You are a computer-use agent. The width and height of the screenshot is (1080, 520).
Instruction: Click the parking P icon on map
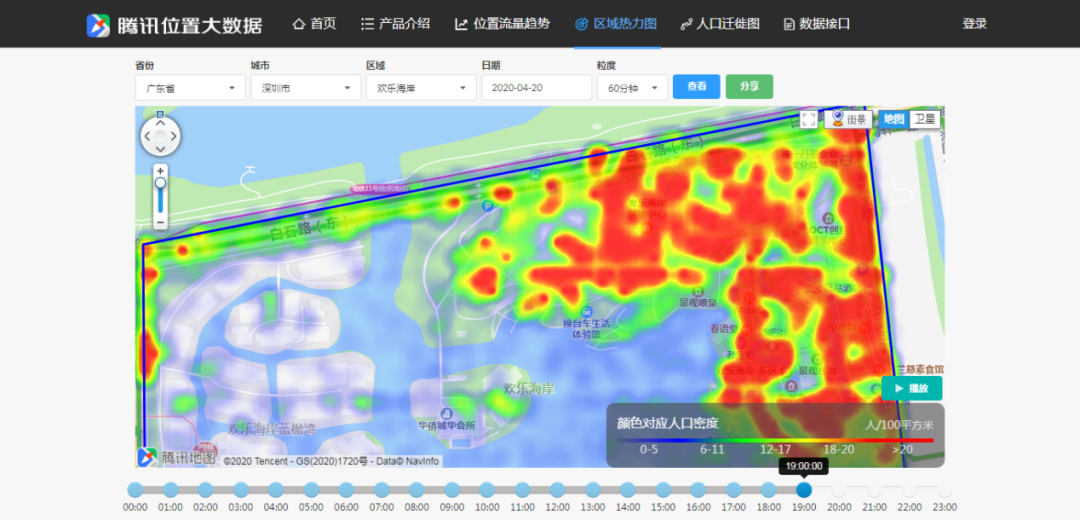488,205
